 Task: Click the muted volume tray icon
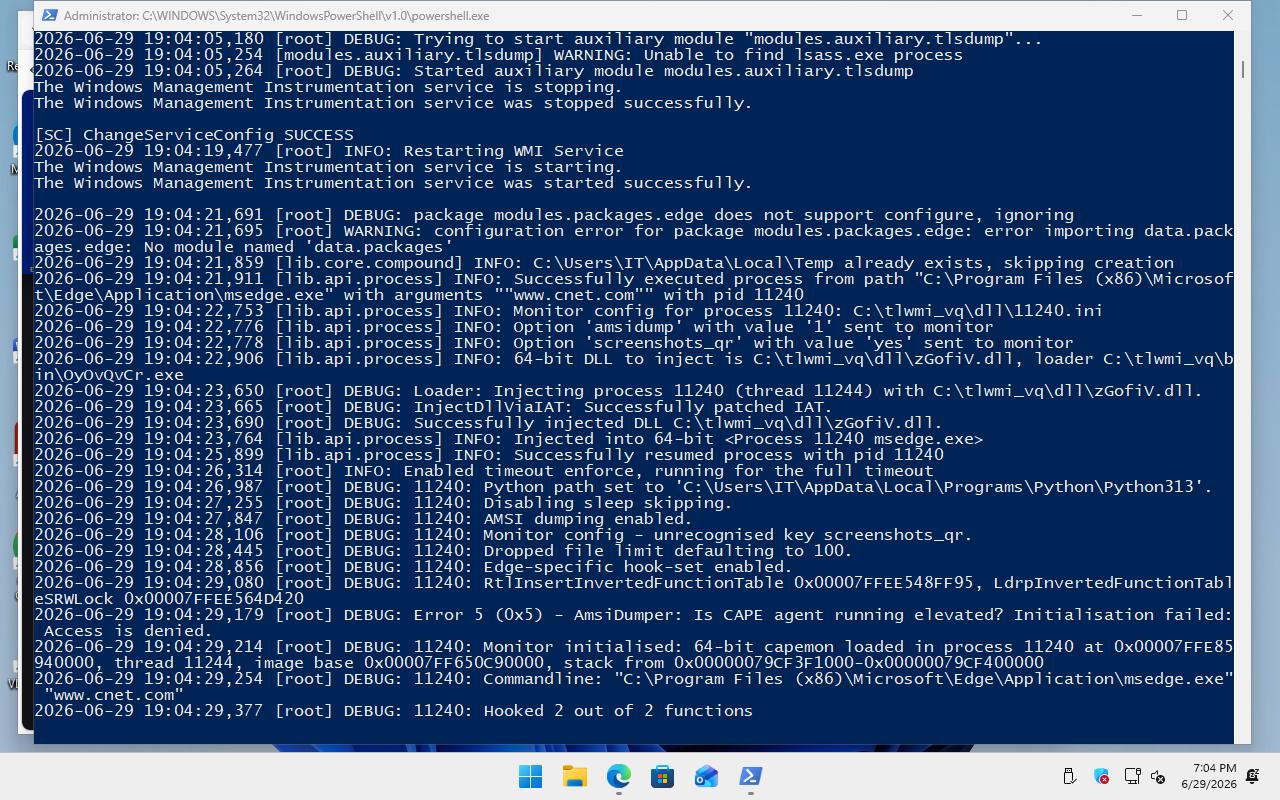pyautogui.click(x=1159, y=776)
